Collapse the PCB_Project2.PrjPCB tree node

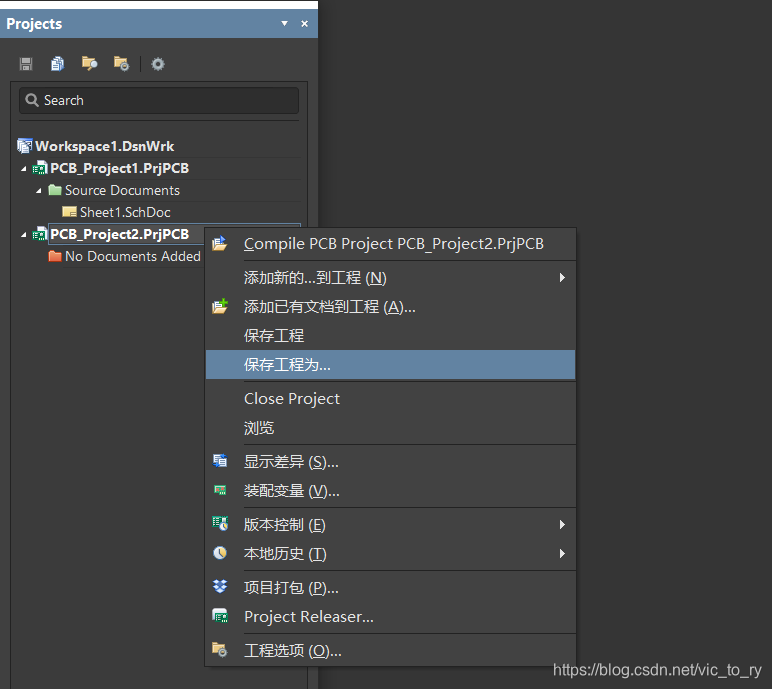[x=24, y=235]
